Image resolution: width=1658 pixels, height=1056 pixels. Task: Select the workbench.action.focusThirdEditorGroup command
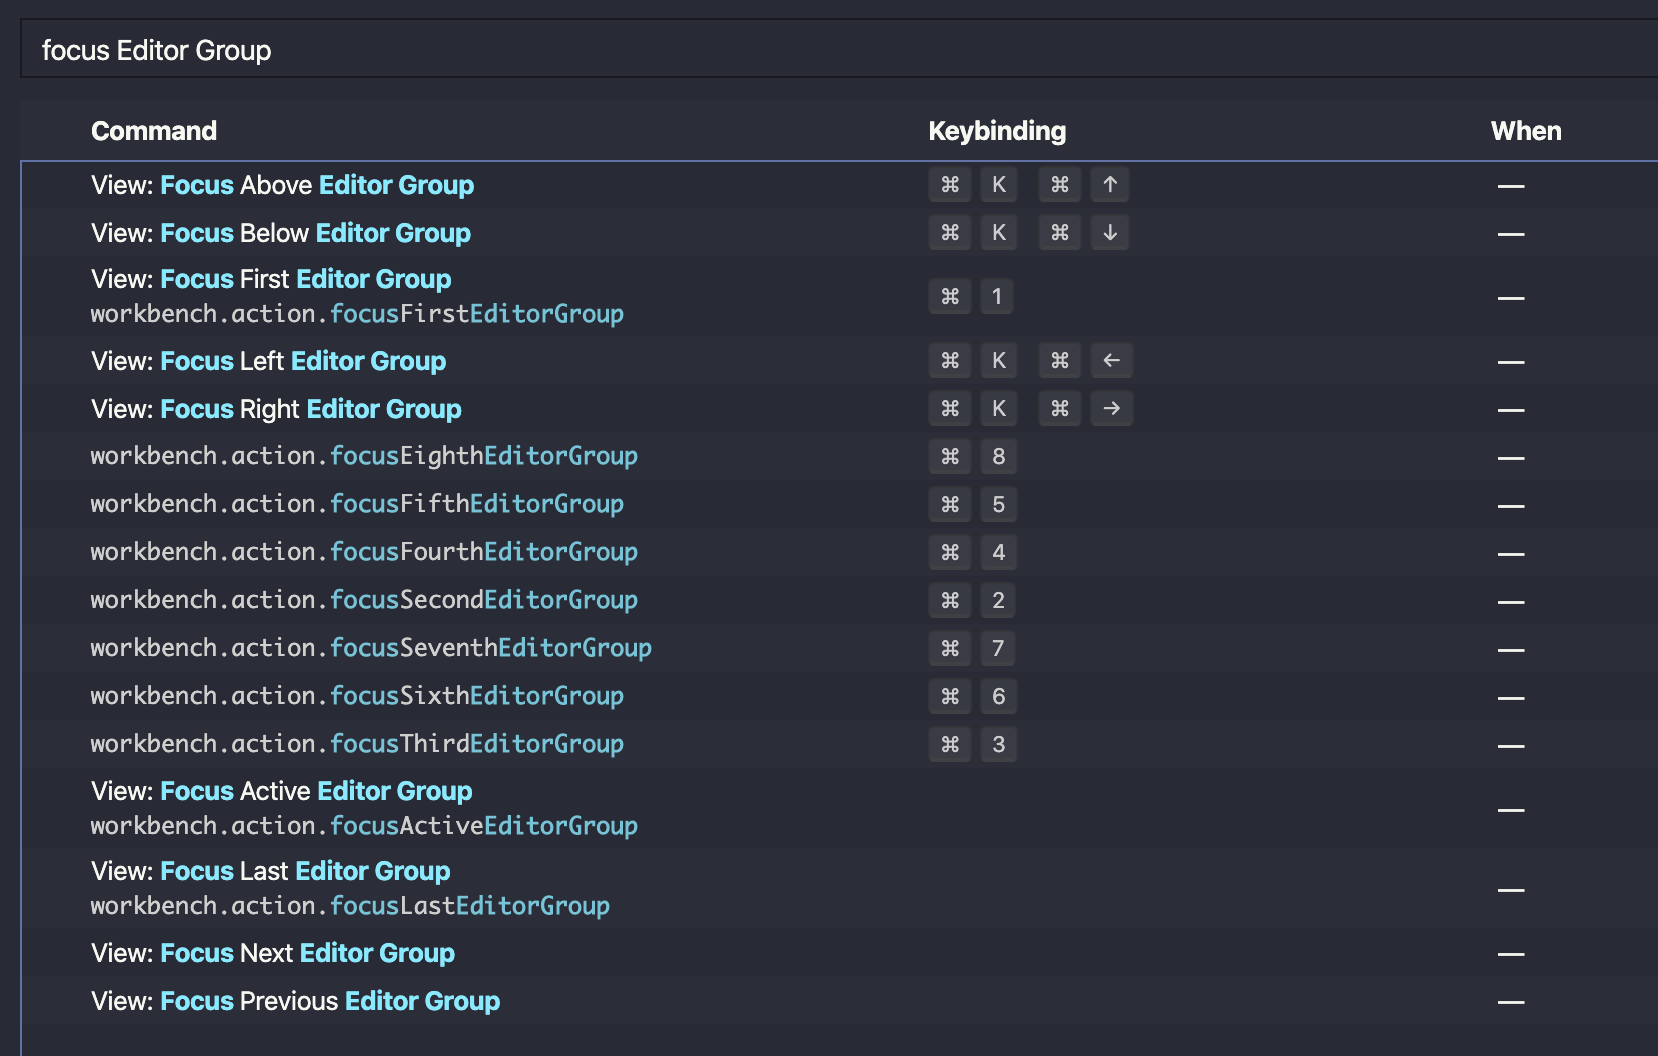click(x=356, y=743)
